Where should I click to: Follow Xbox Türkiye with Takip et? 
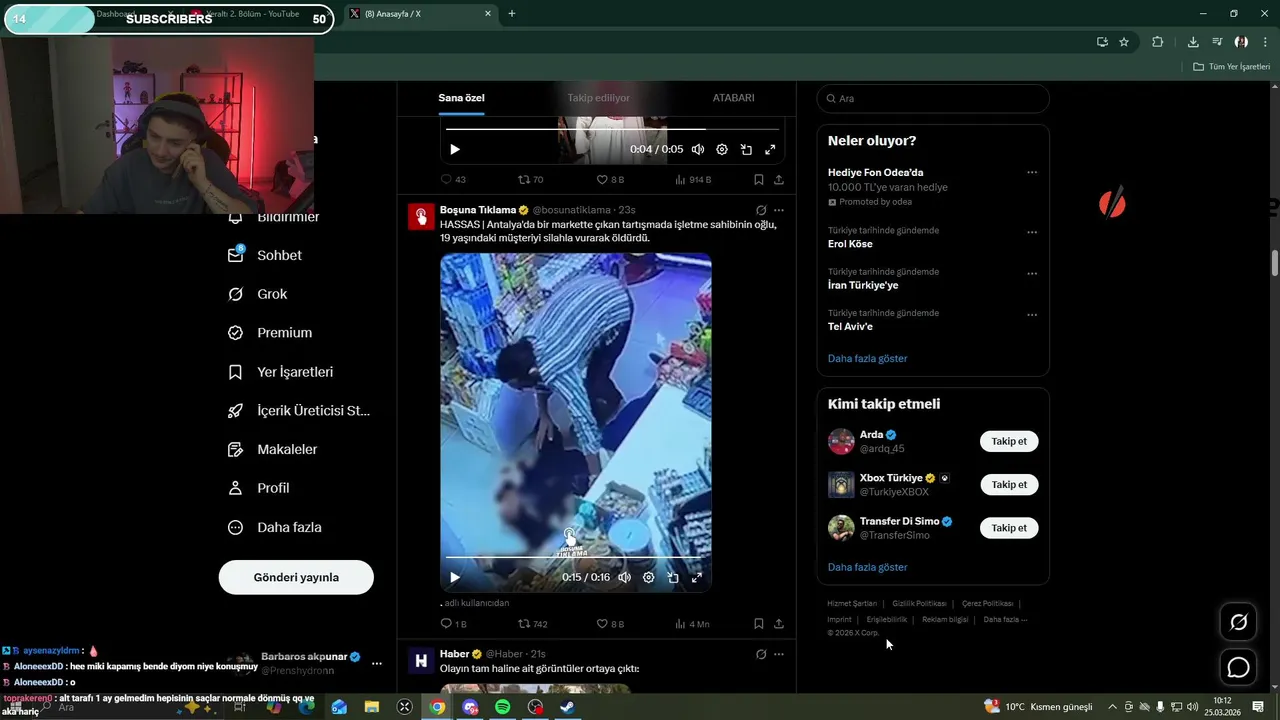(1009, 484)
